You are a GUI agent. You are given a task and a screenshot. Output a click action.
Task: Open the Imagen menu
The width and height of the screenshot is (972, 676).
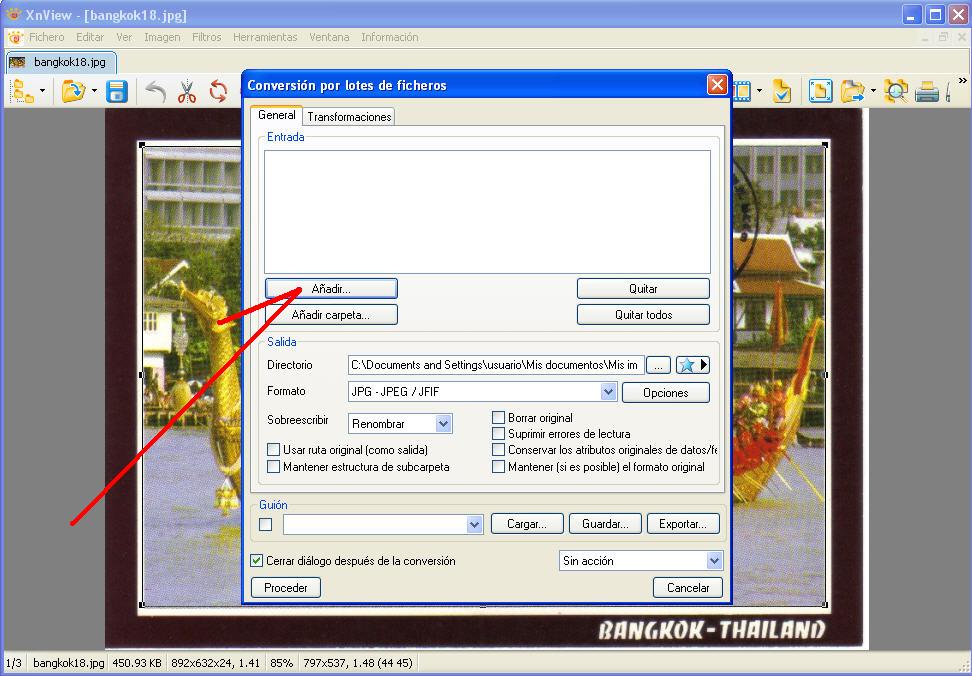(162, 37)
